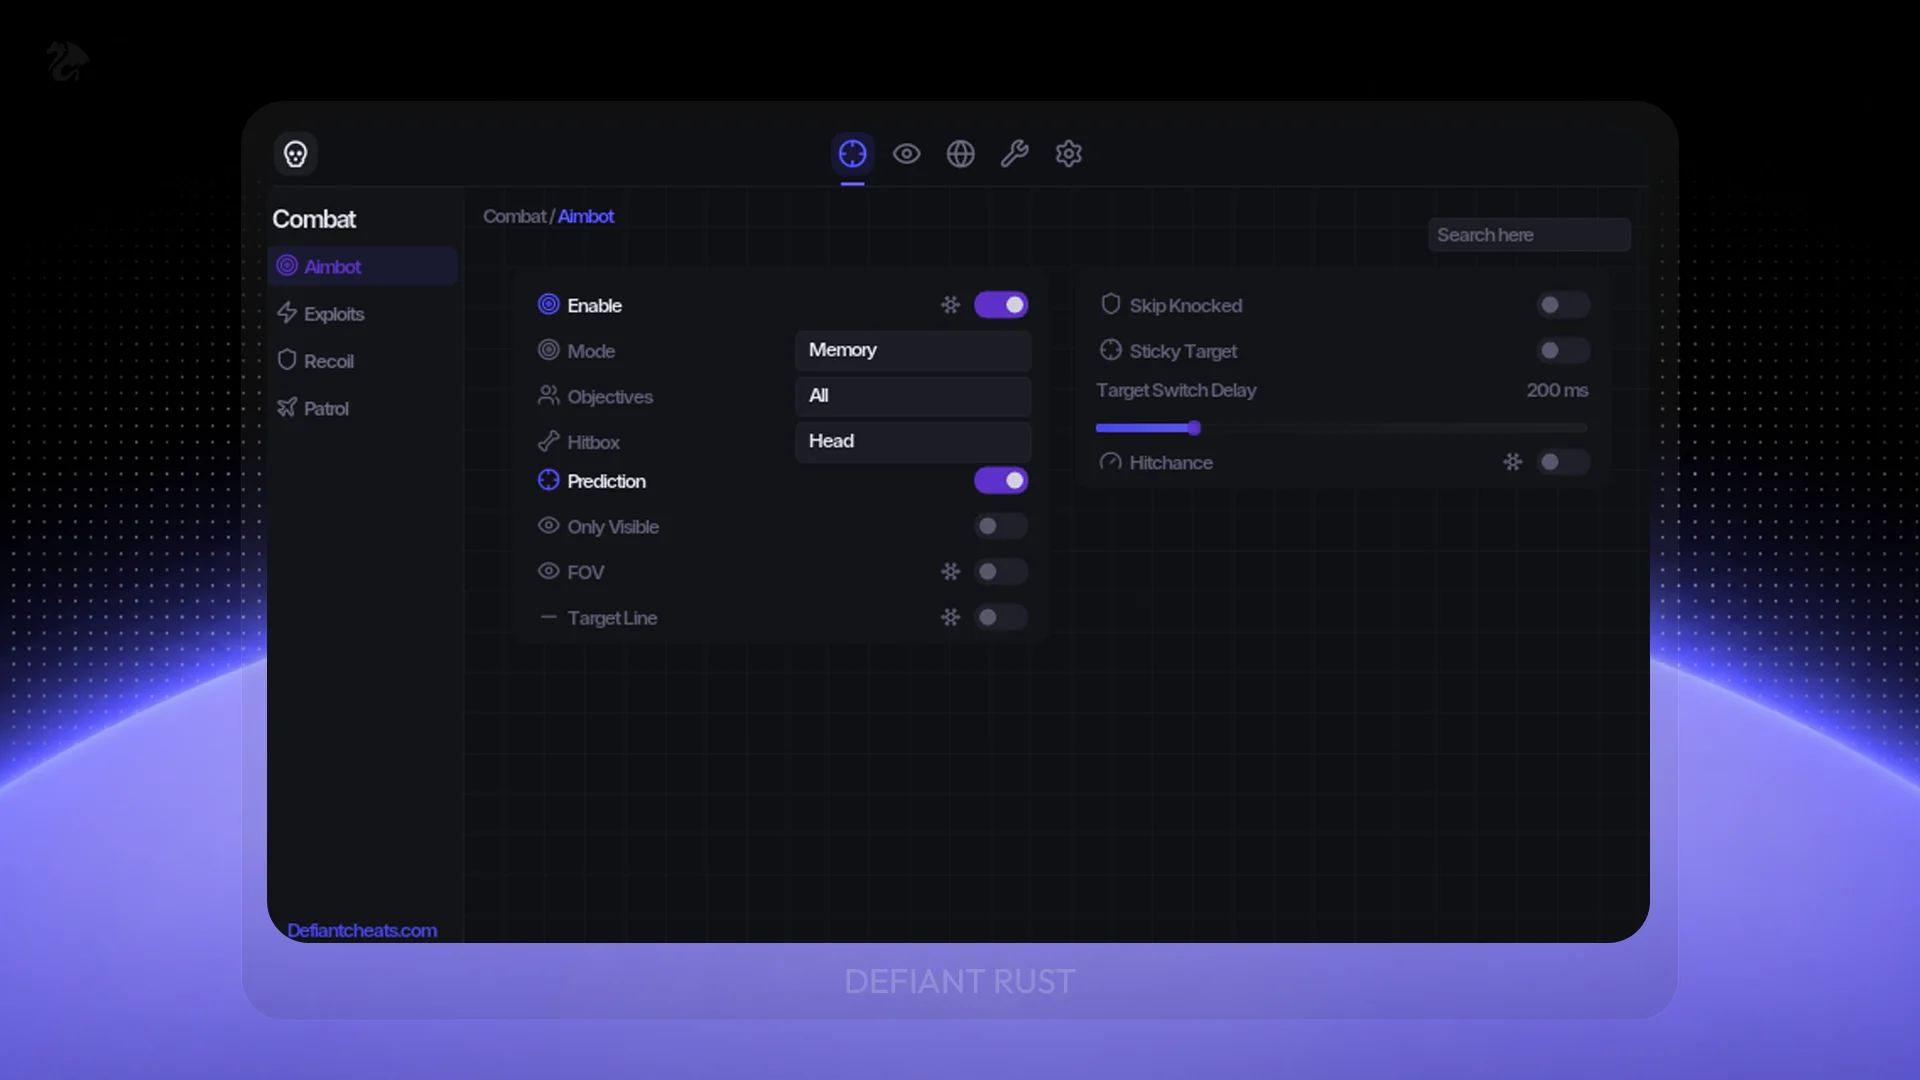Click the Mode row icon

coord(548,350)
